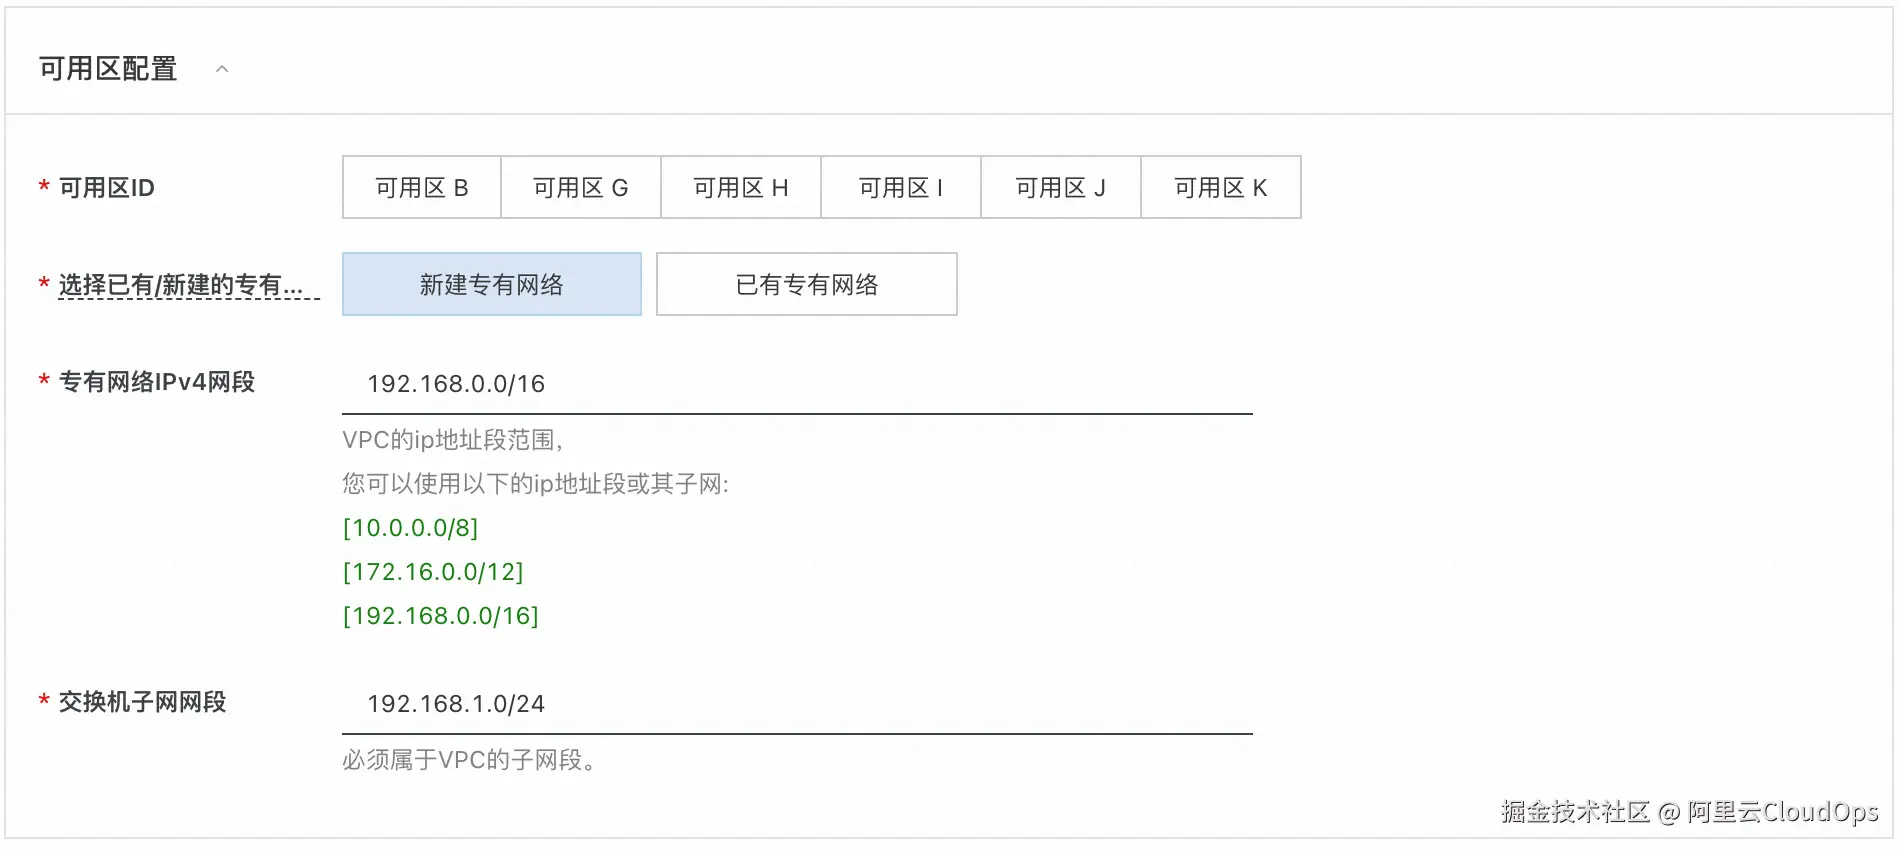Click the 专有网络IPv4网段 input field

tap(796, 384)
